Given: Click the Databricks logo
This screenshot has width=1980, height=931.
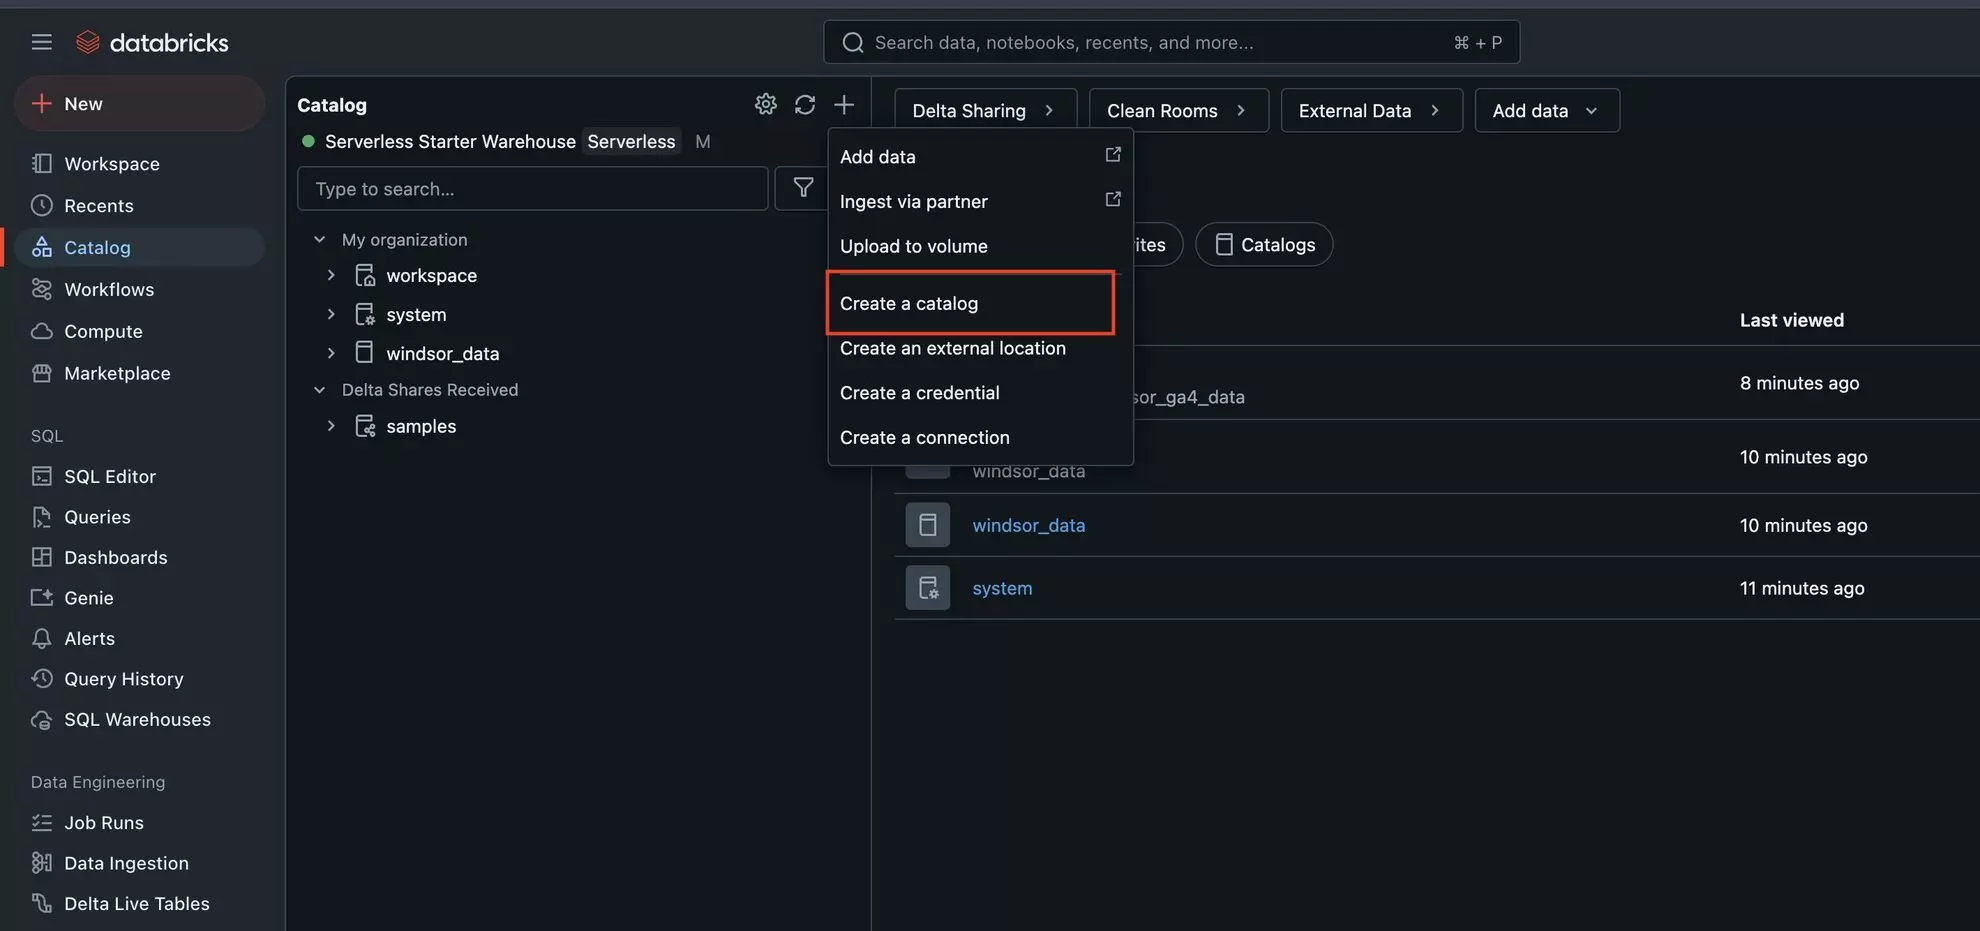Looking at the screenshot, I should point(152,42).
